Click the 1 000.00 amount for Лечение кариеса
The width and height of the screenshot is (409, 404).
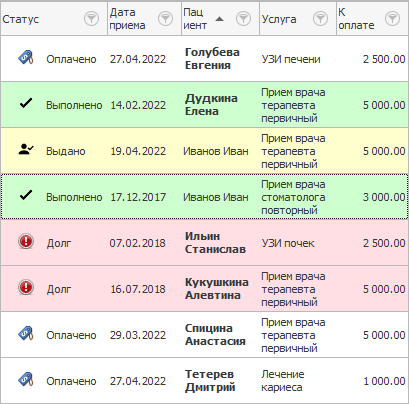[x=384, y=381]
